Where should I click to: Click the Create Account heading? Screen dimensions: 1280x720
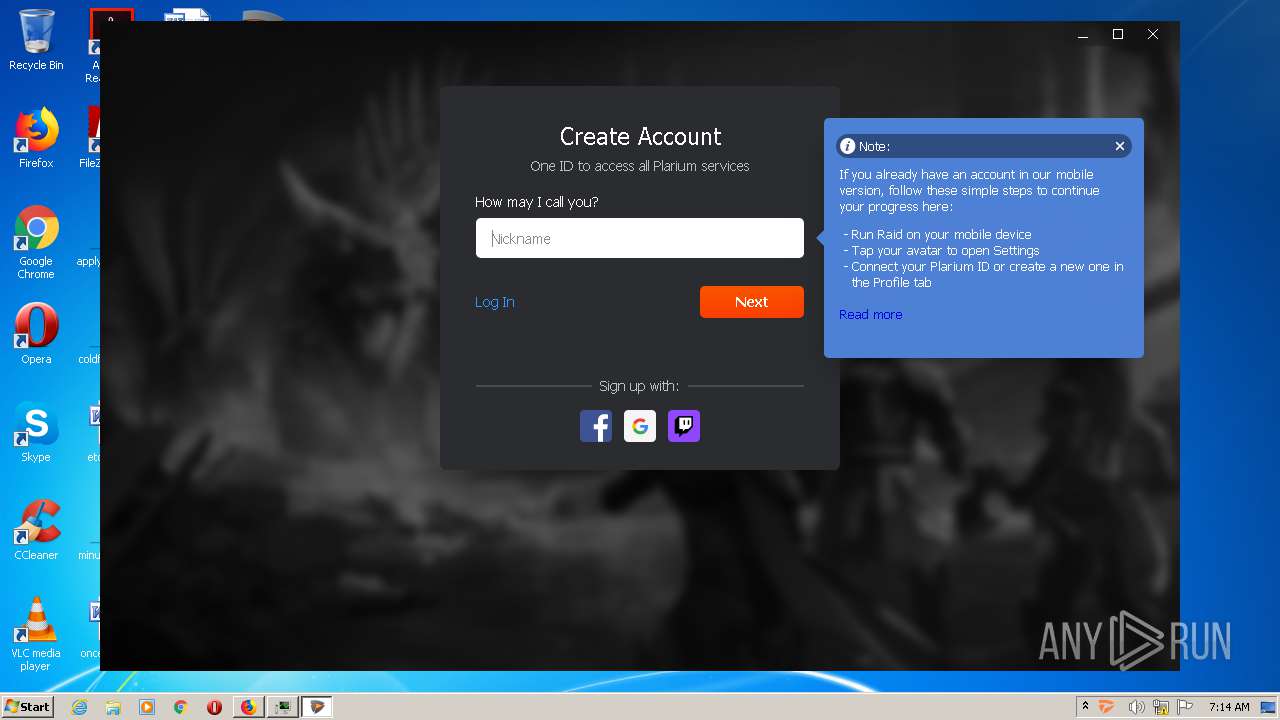(641, 136)
